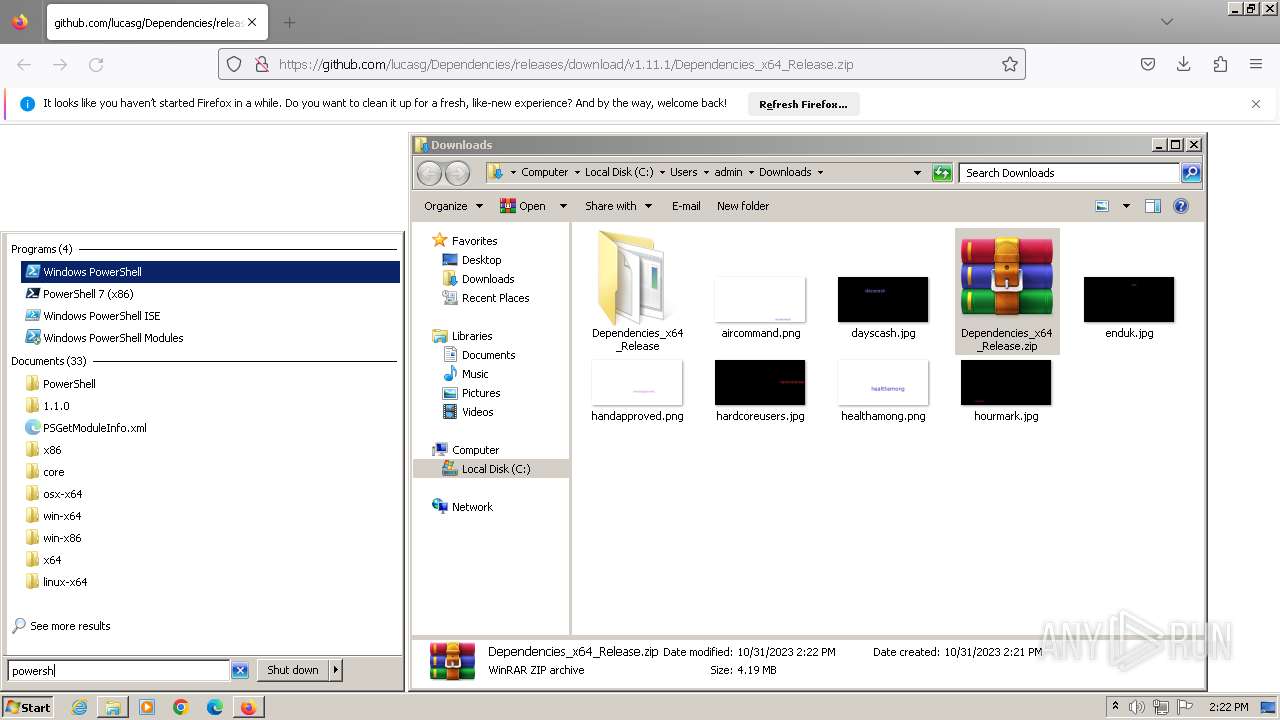Open Firefox Downloads panel
Viewport: 1280px width, 720px height.
[1184, 64]
